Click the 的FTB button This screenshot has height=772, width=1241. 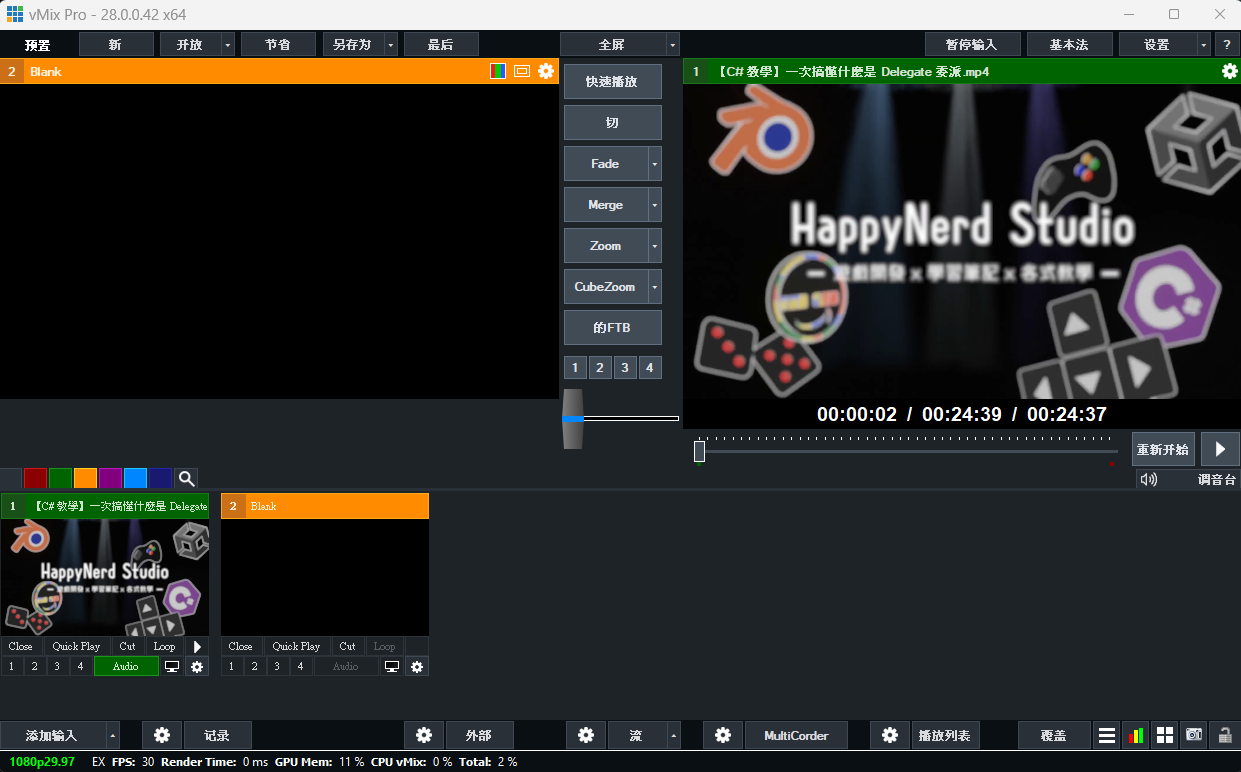[x=612, y=328]
